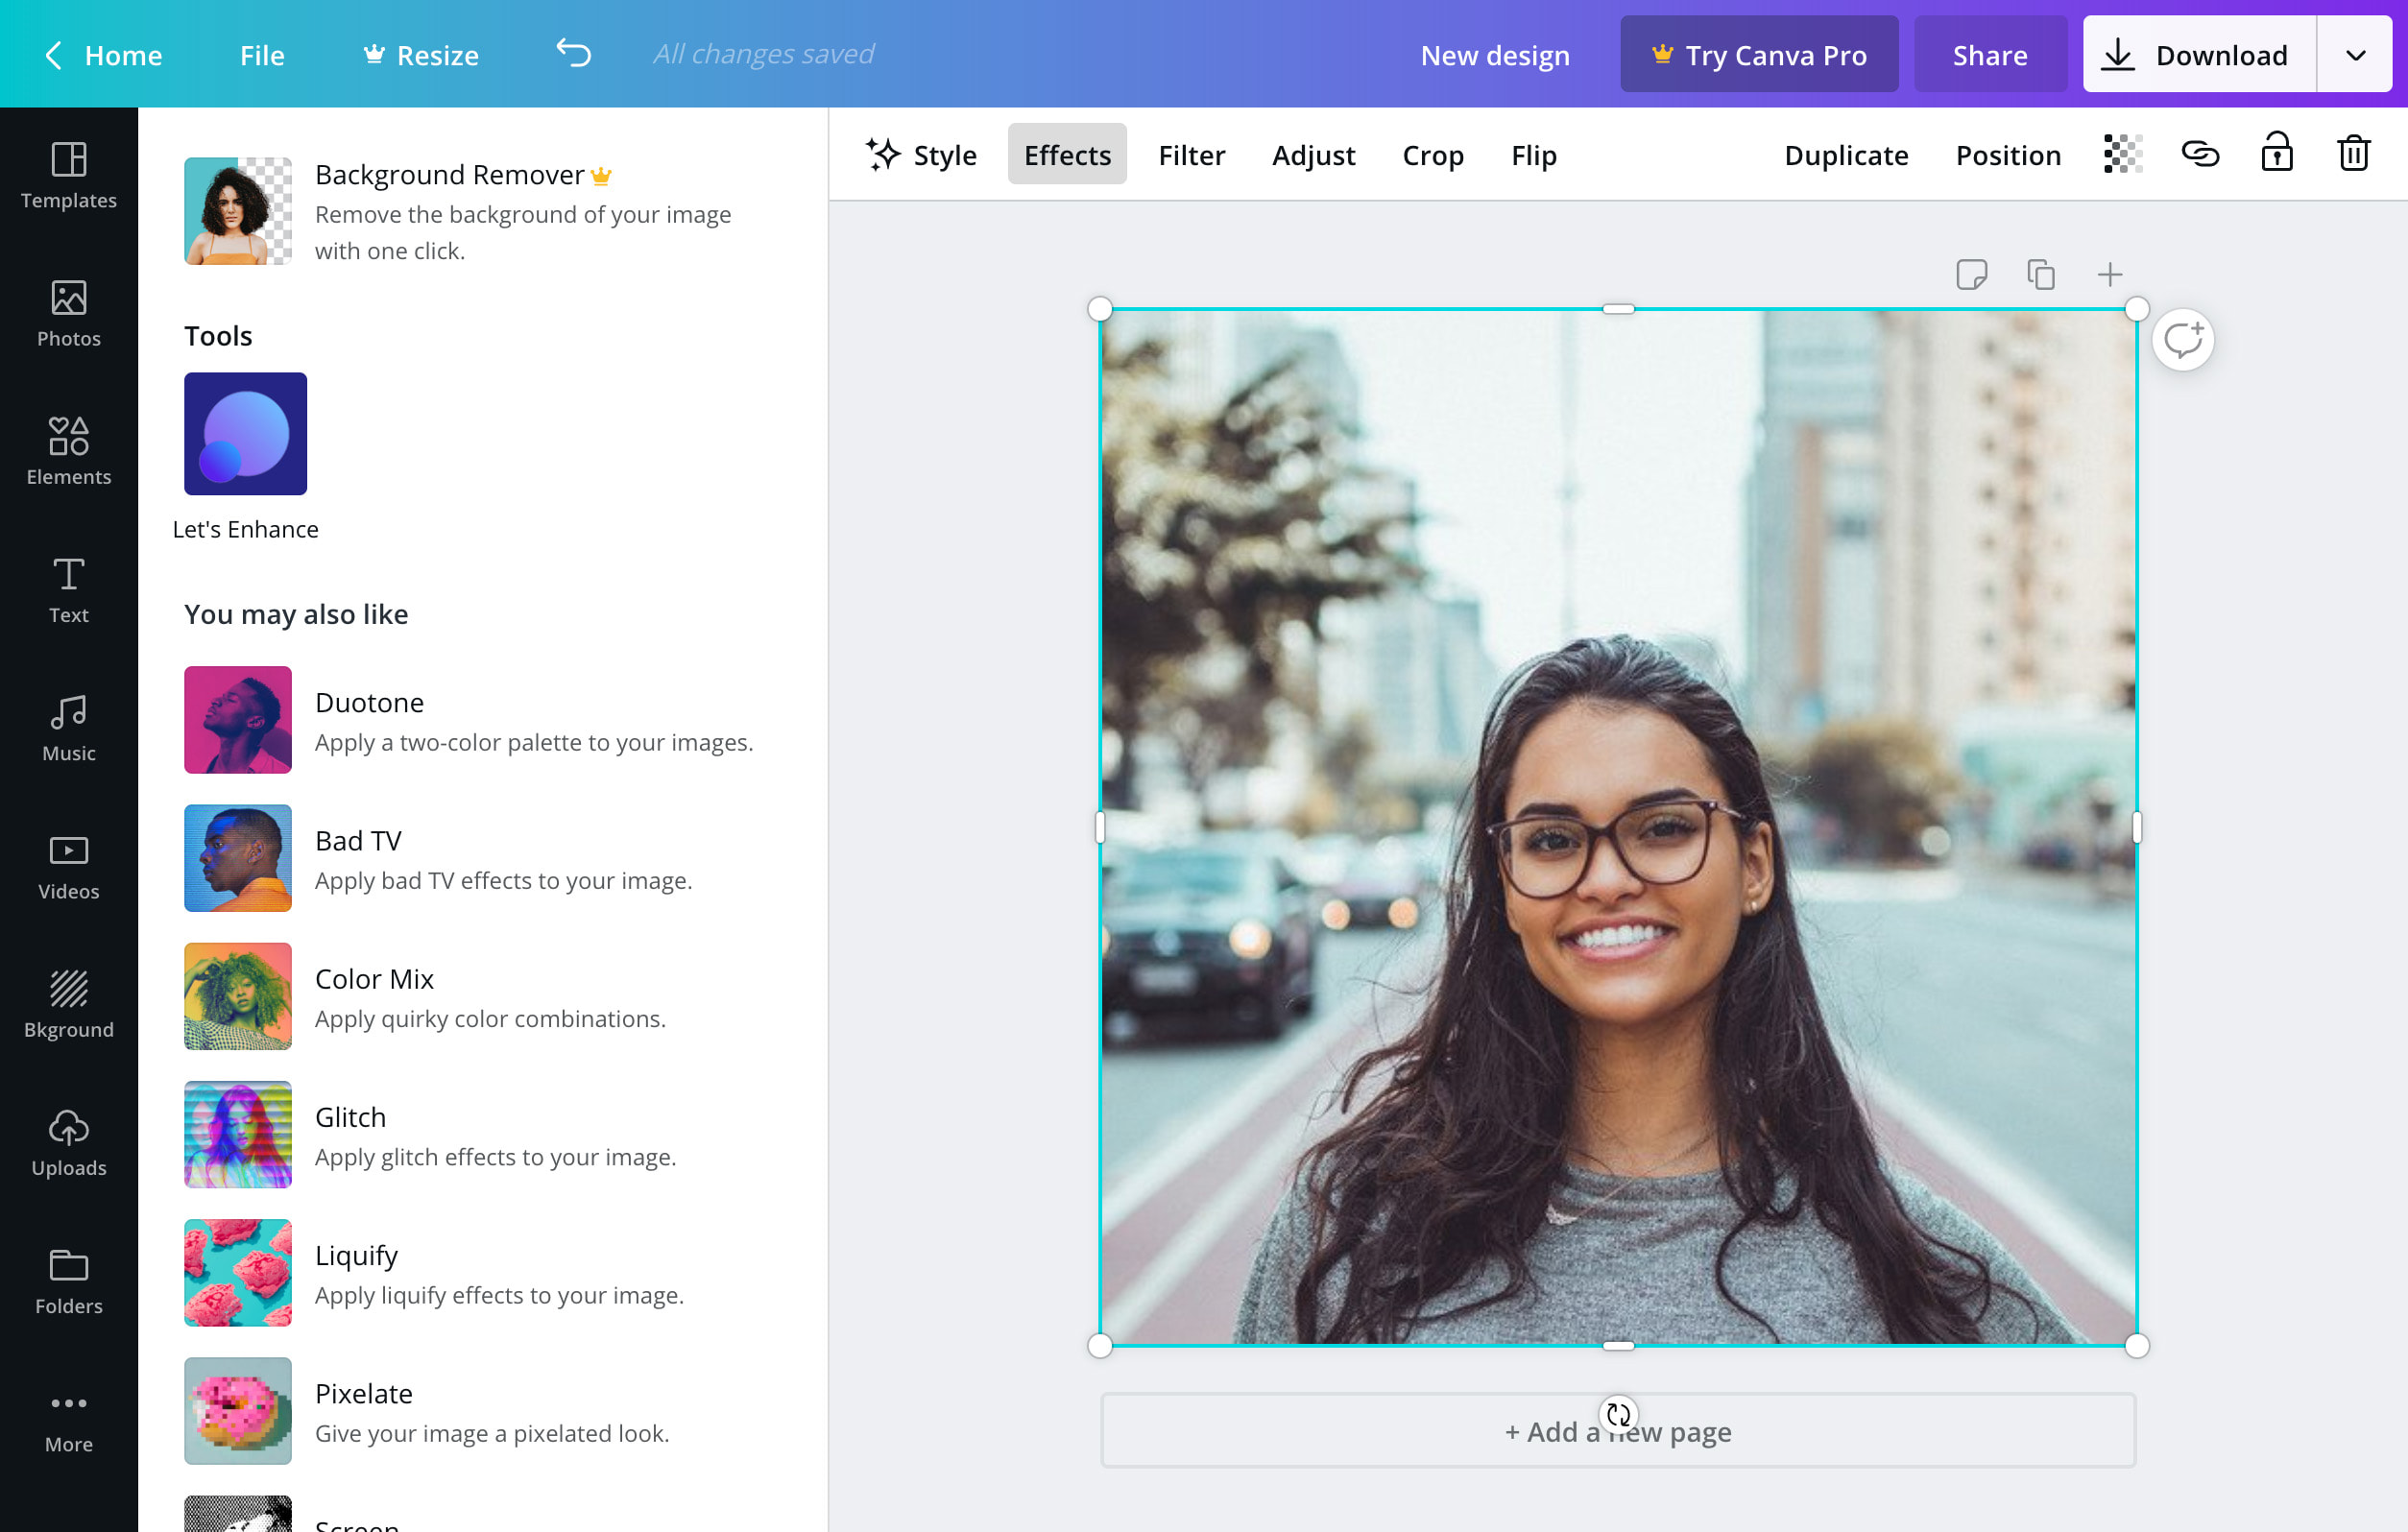Image resolution: width=2408 pixels, height=1532 pixels.
Task: Click the Try Canva Pro button
Action: pos(1759,54)
